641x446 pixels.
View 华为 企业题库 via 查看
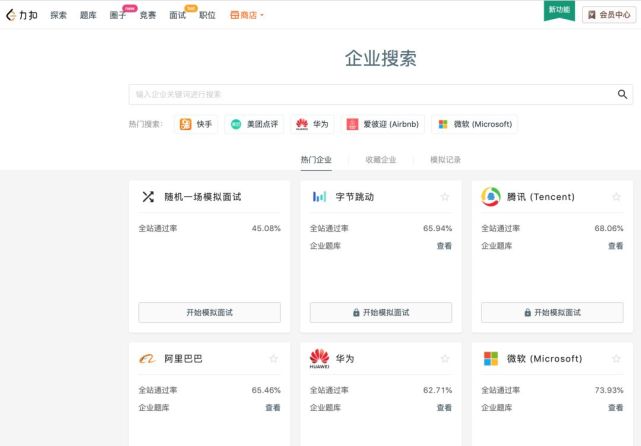pos(444,408)
